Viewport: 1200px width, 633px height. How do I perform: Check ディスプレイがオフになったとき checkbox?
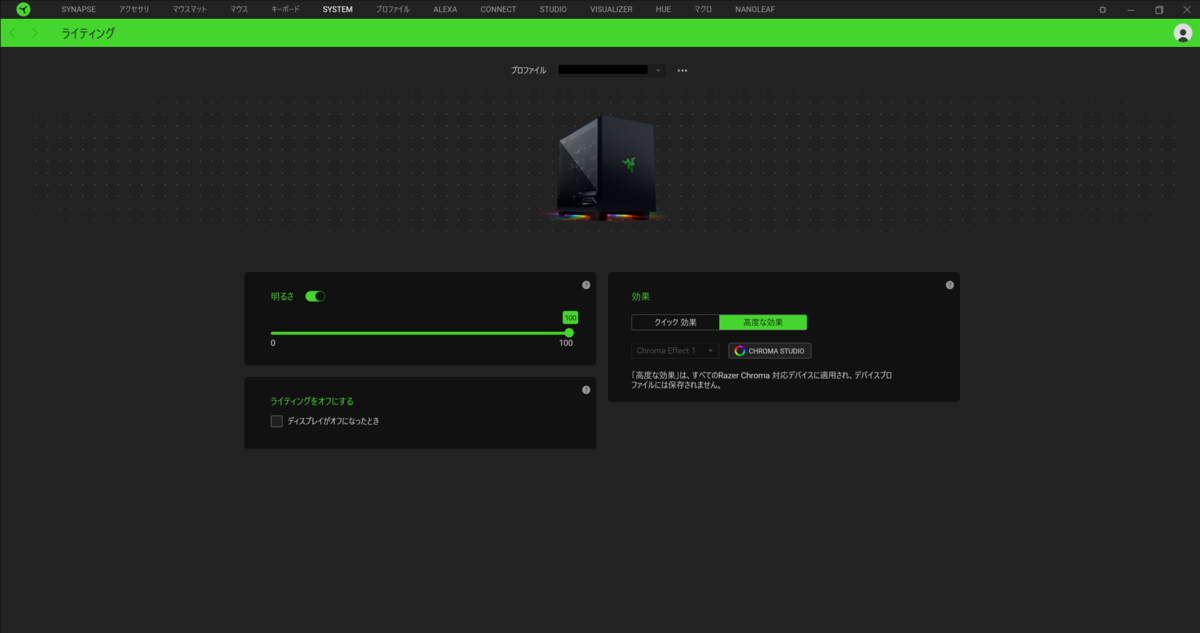click(x=277, y=421)
